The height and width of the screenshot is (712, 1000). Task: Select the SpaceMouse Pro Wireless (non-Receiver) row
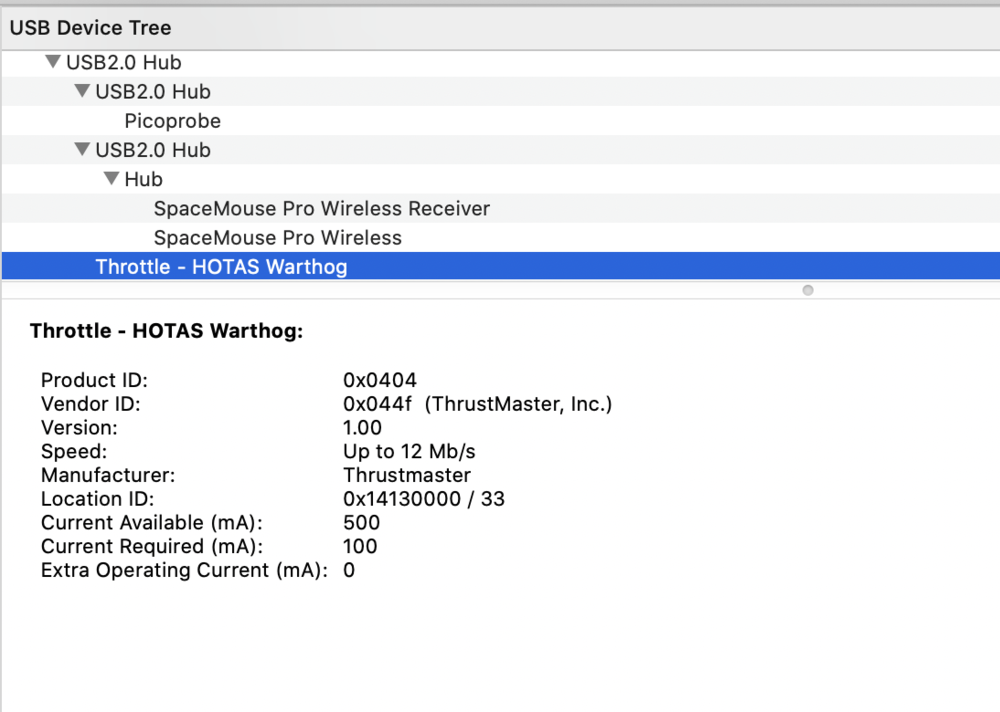[x=277, y=238]
